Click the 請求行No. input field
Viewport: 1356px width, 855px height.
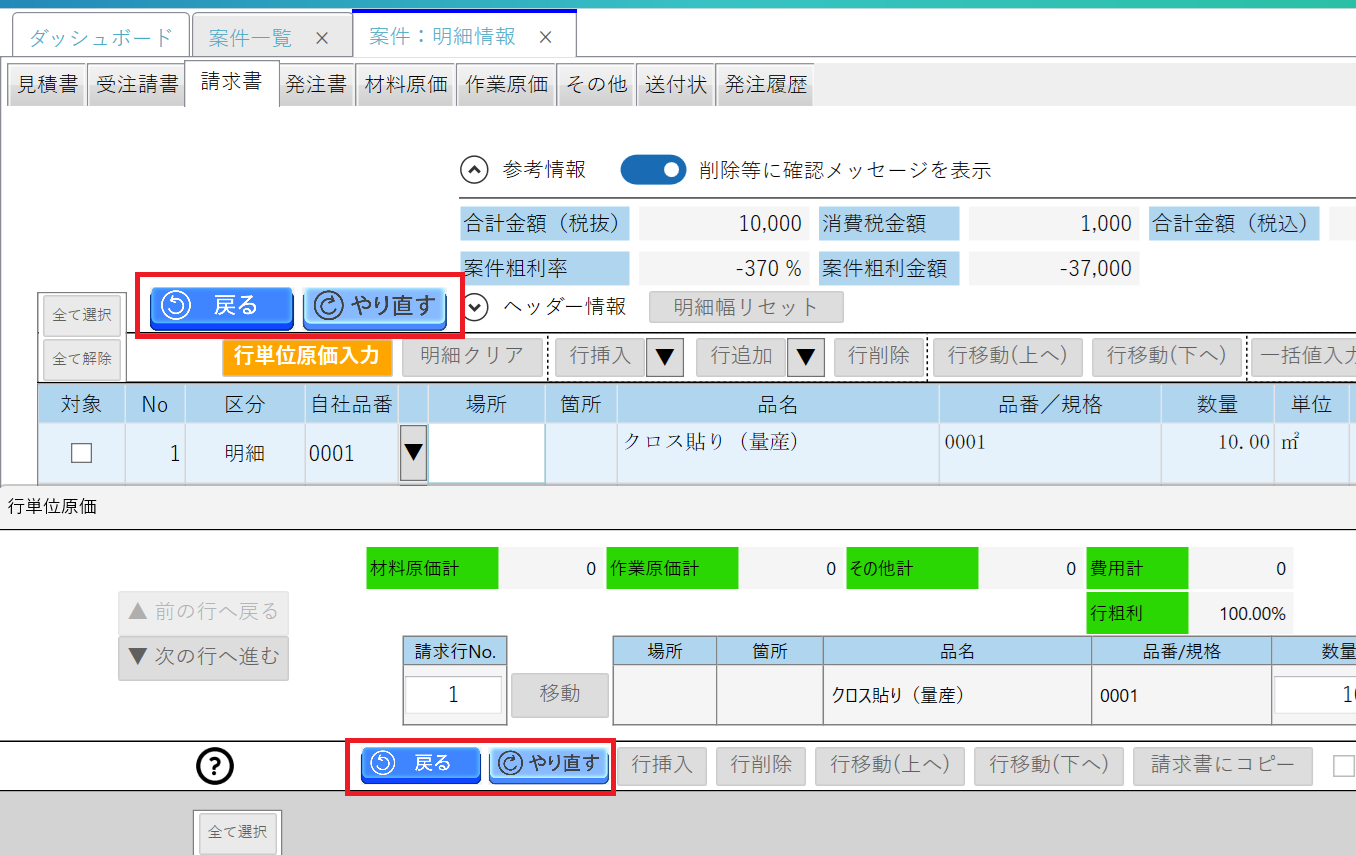pyautogui.click(x=453, y=694)
